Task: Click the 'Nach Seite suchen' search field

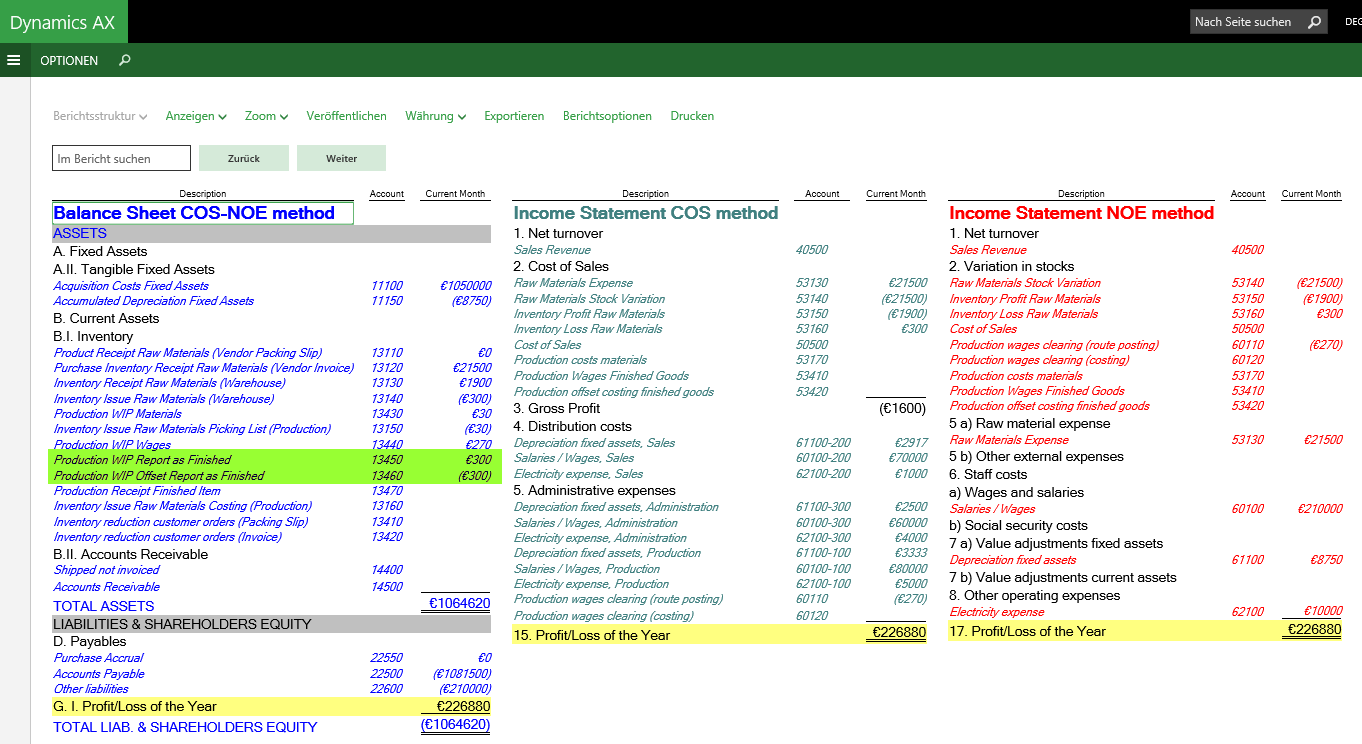Action: click(x=1245, y=22)
